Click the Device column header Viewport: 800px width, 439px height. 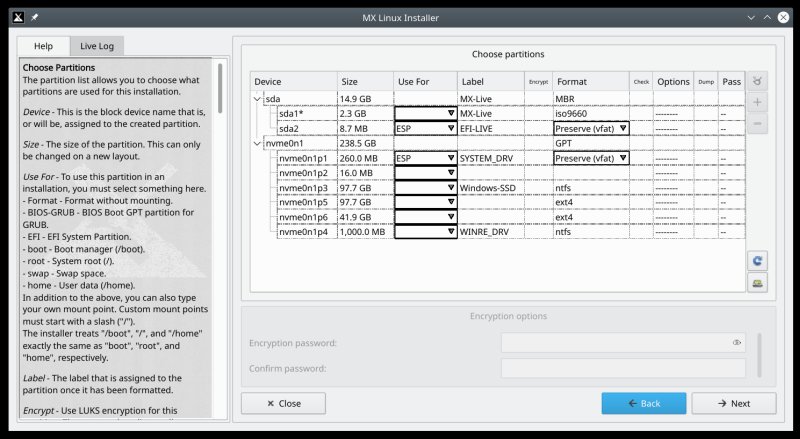tap(293, 82)
